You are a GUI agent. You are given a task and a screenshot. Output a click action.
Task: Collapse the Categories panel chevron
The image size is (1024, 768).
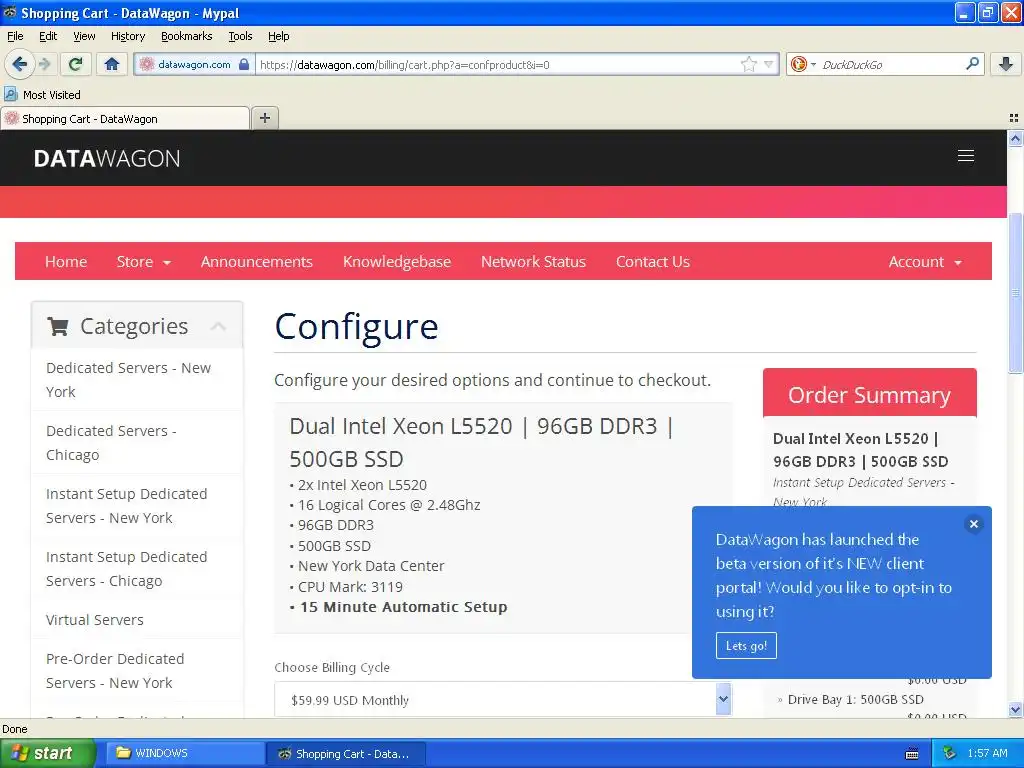[x=219, y=326]
